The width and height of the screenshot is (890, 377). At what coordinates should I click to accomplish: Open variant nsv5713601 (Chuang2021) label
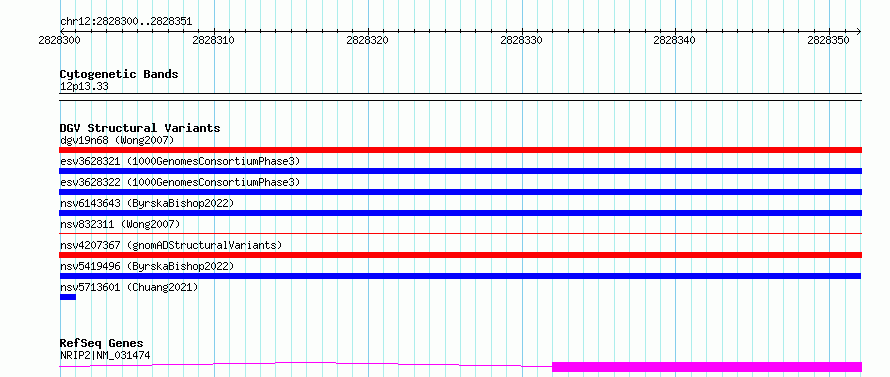[129, 287]
